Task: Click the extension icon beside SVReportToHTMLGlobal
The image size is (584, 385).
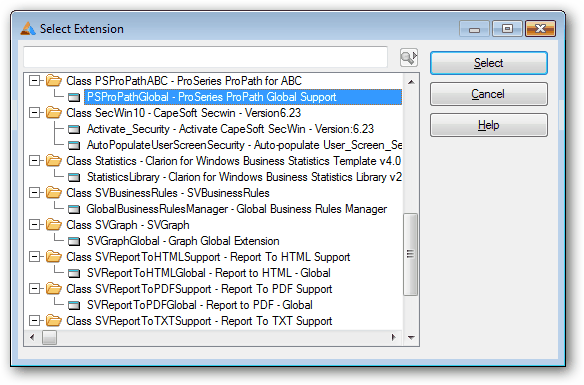Action: pyautogui.click(x=74, y=274)
